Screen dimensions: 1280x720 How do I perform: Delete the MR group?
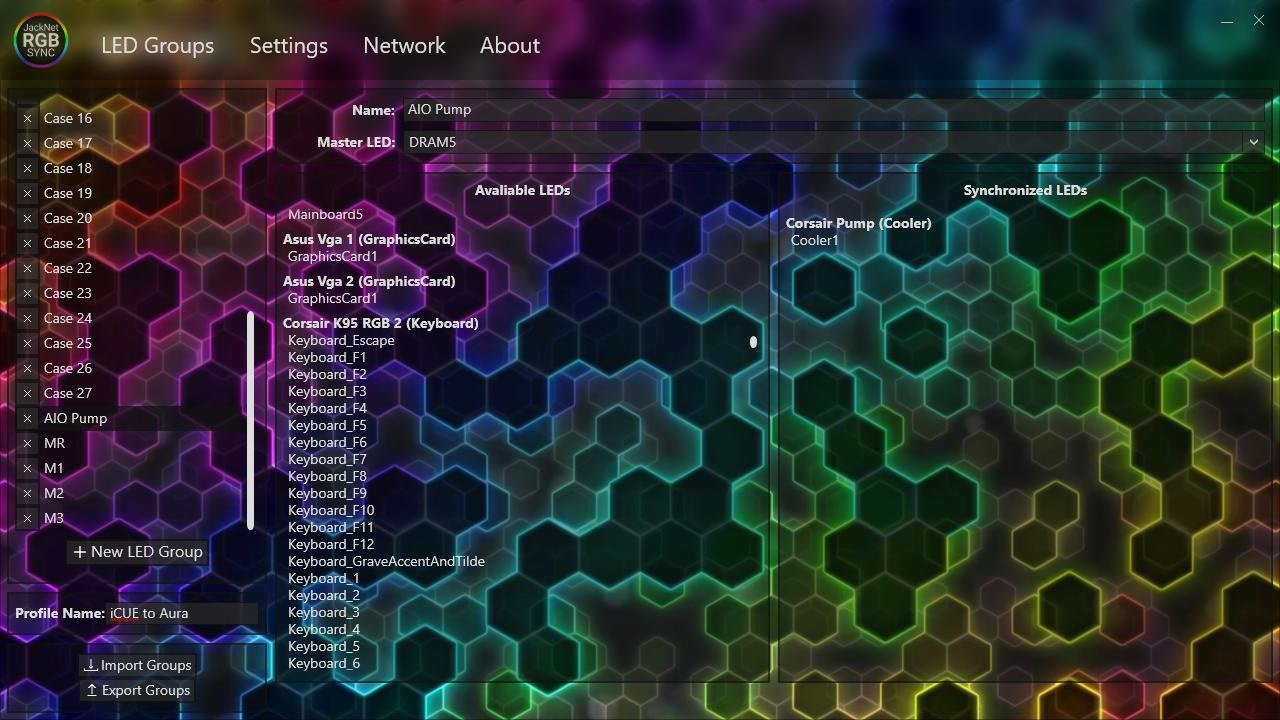27,443
